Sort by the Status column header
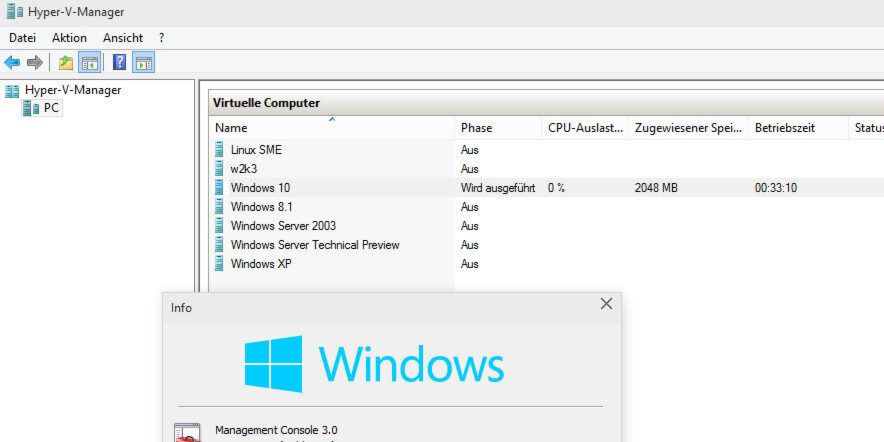The height and width of the screenshot is (442, 884). pyautogui.click(x=867, y=128)
